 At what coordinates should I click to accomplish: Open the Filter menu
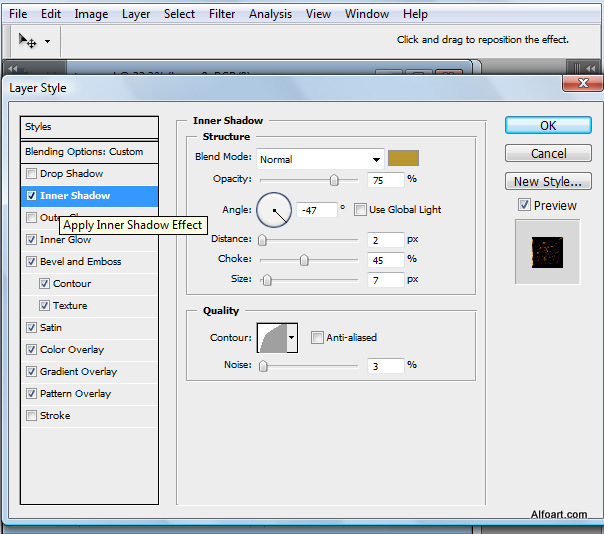click(x=222, y=14)
